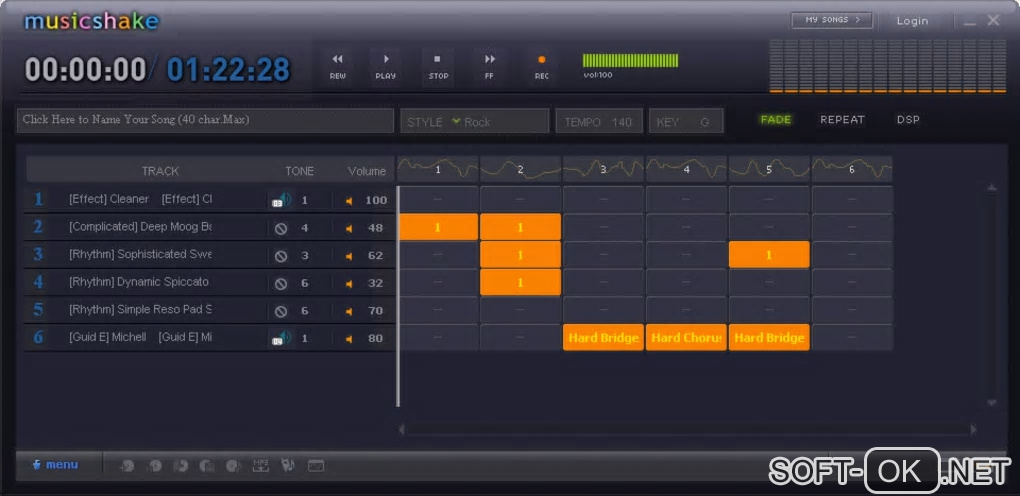Click the green arrow next to Rock
This screenshot has width=1020, height=496.
coord(456,121)
